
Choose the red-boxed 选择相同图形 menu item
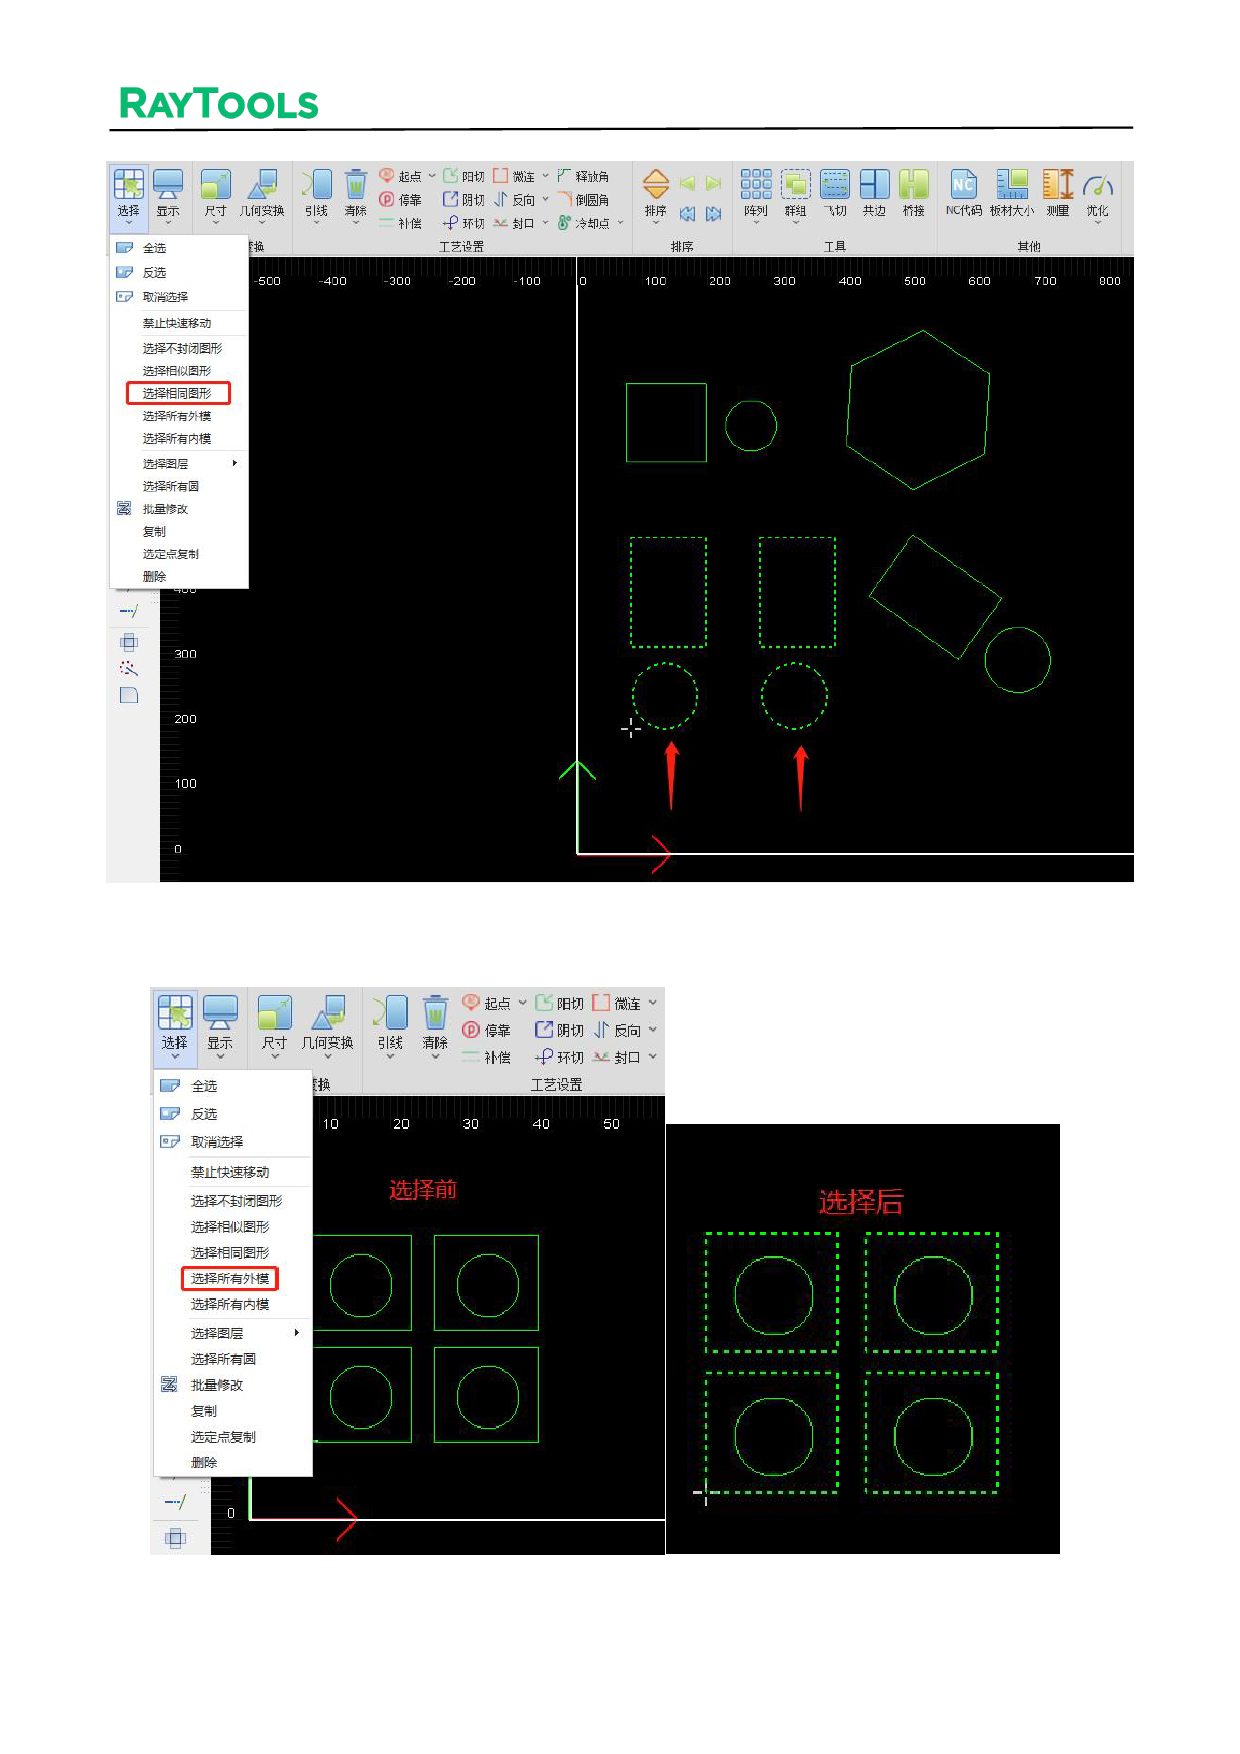coord(178,393)
